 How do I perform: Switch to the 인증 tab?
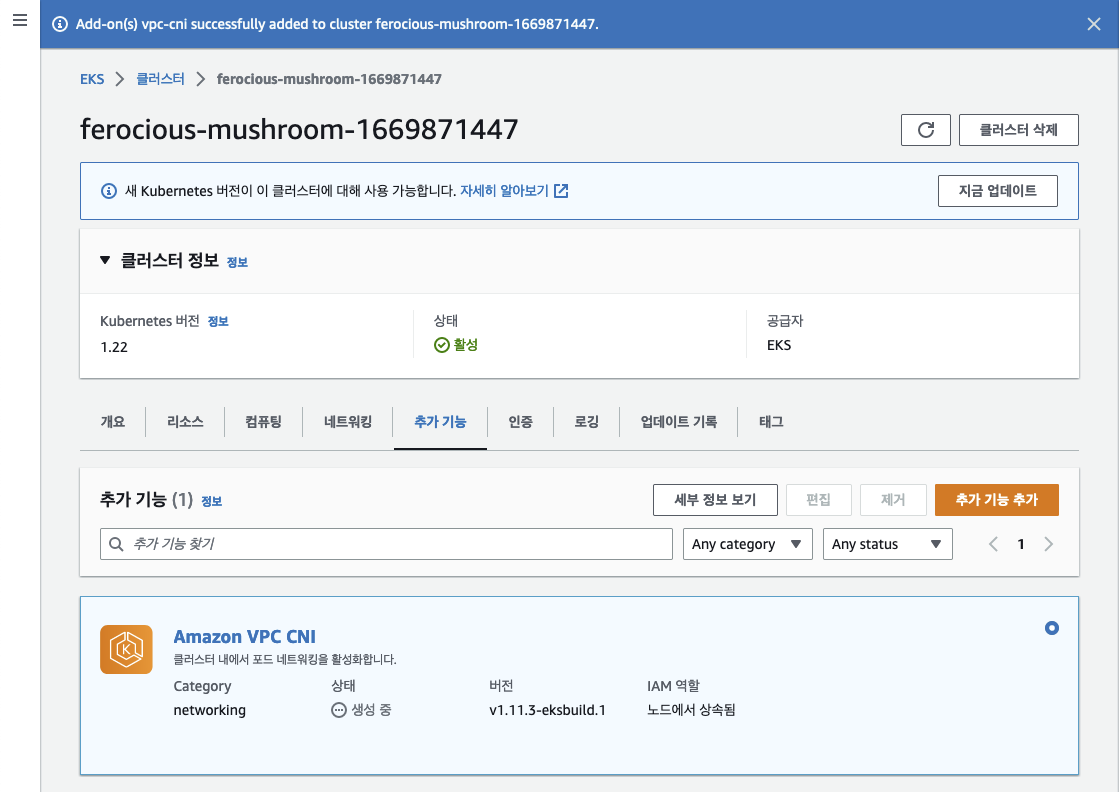[520, 422]
